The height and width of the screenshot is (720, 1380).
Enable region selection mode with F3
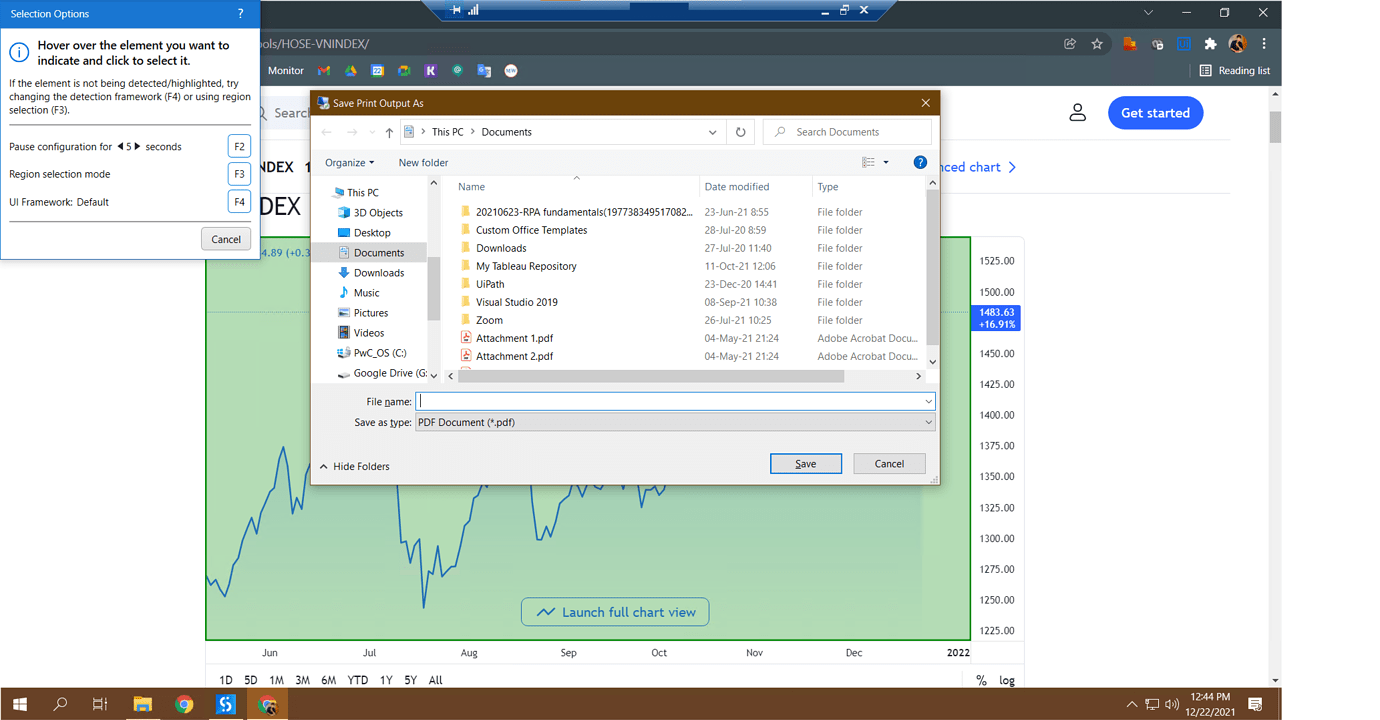click(x=239, y=173)
